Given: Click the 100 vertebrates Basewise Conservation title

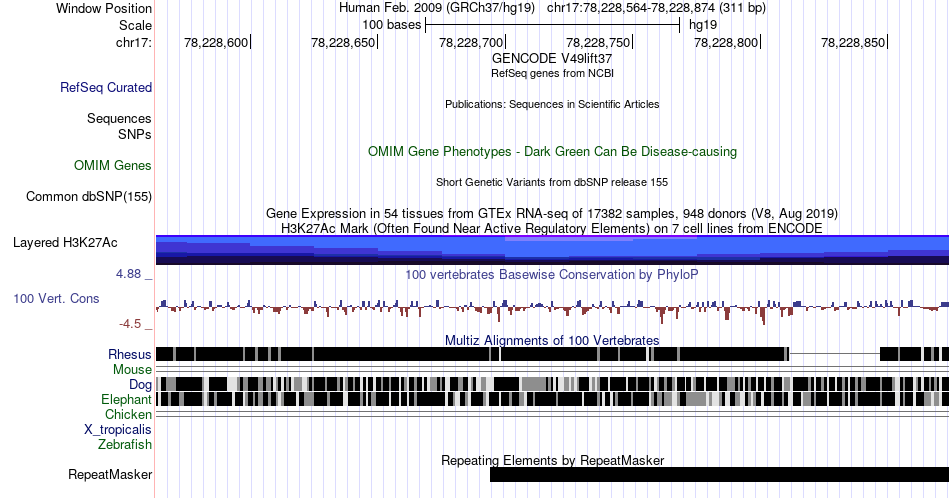Looking at the screenshot, I should point(552,274).
